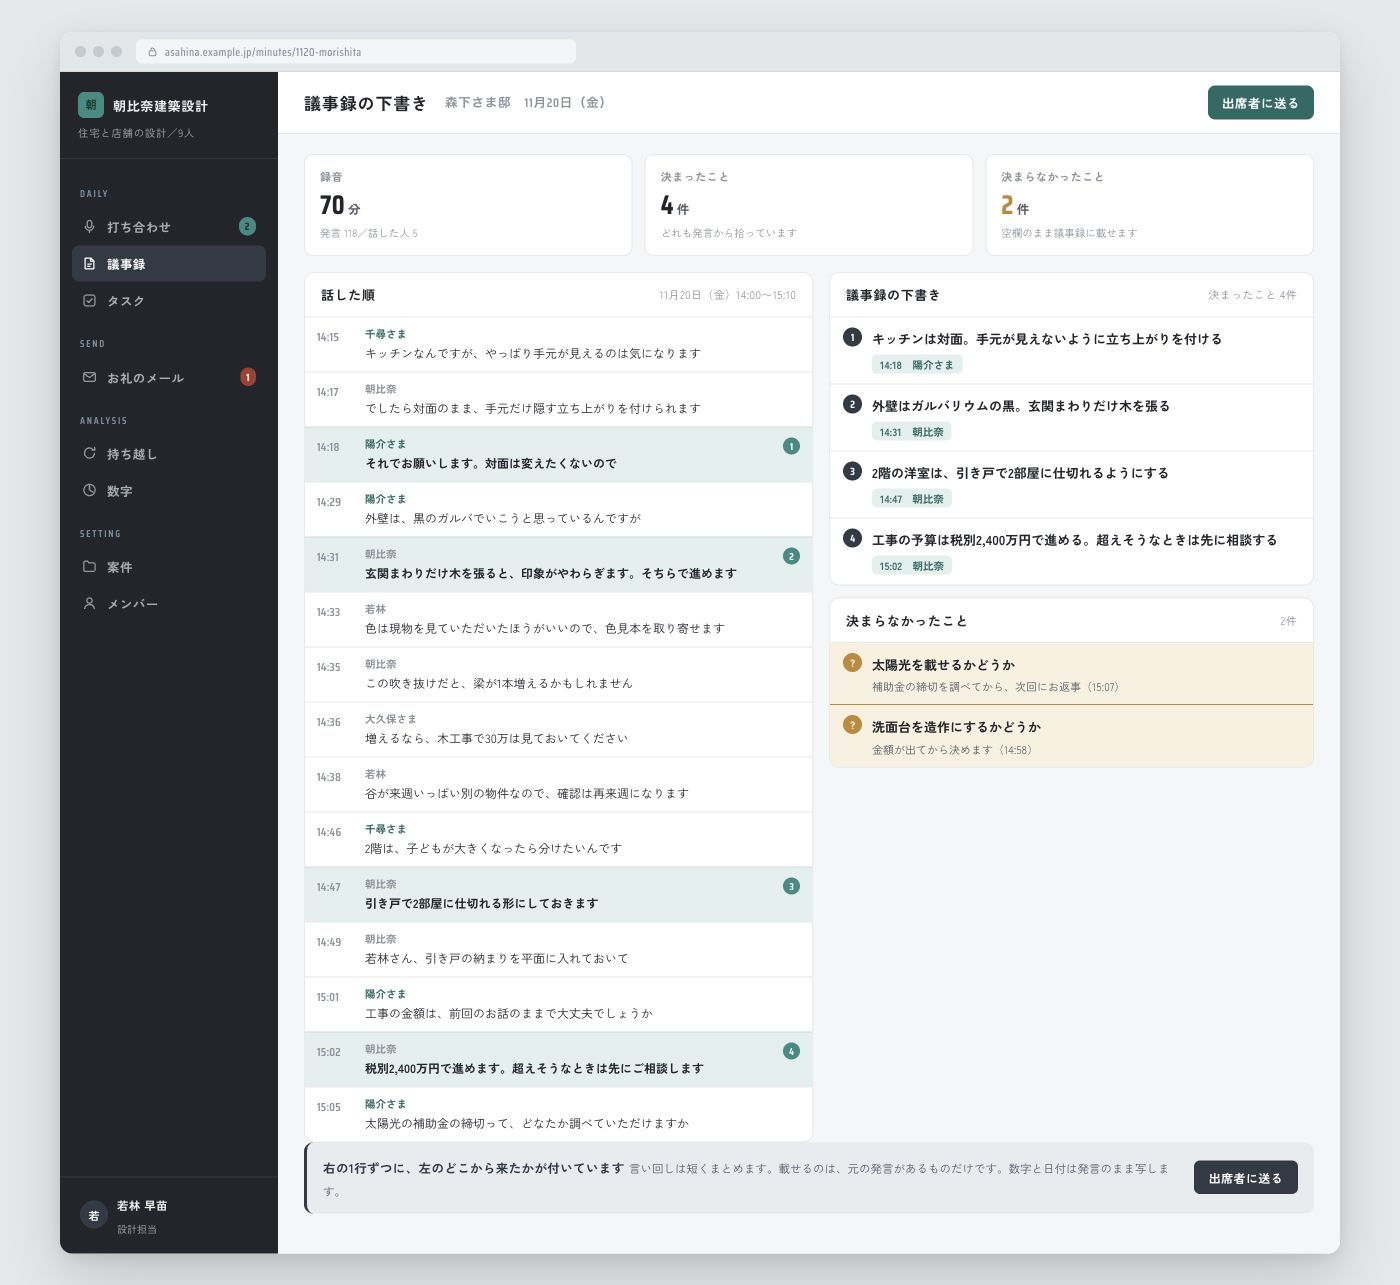Click badge 2 on the 14:31 transcript row
The width and height of the screenshot is (1400, 1285).
tap(791, 556)
